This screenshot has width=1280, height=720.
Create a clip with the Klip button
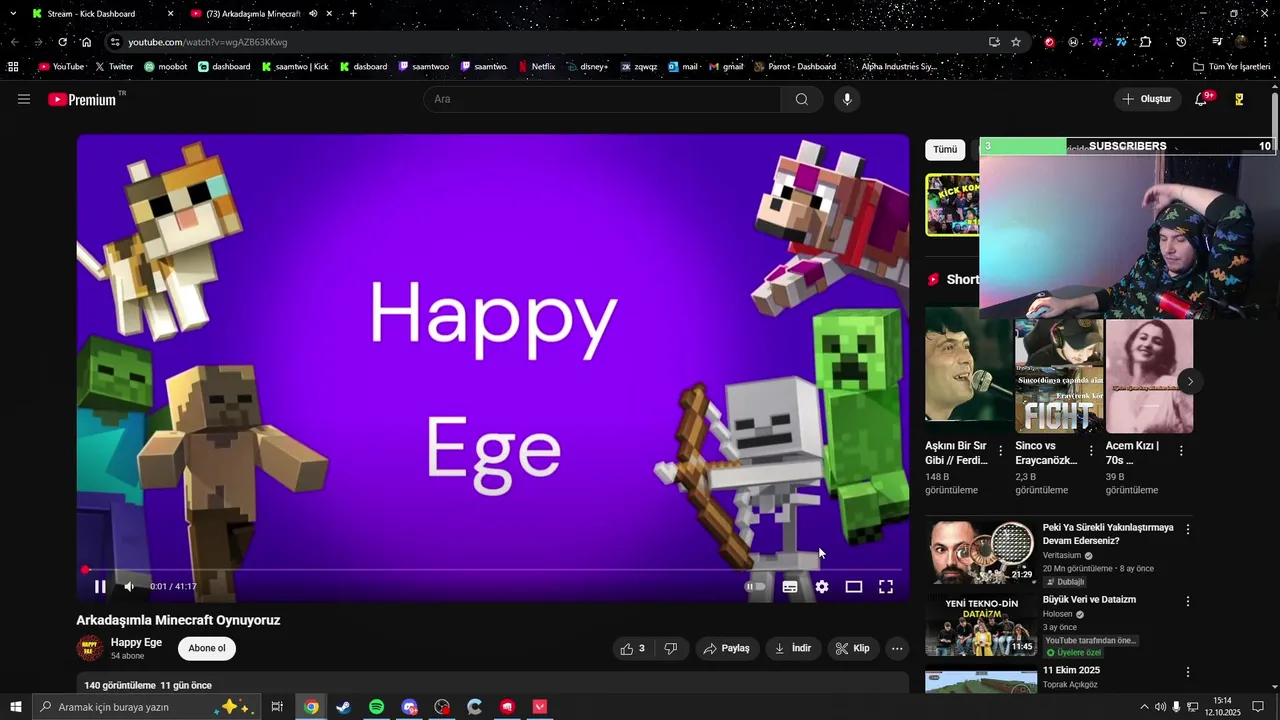pyautogui.click(x=853, y=648)
